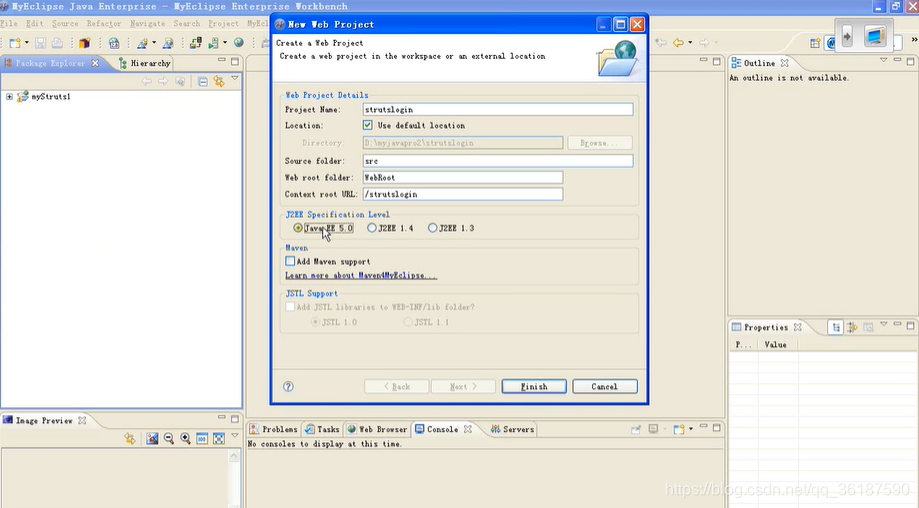
Task: Select the J2EE 1.4 radio button
Action: (372, 228)
